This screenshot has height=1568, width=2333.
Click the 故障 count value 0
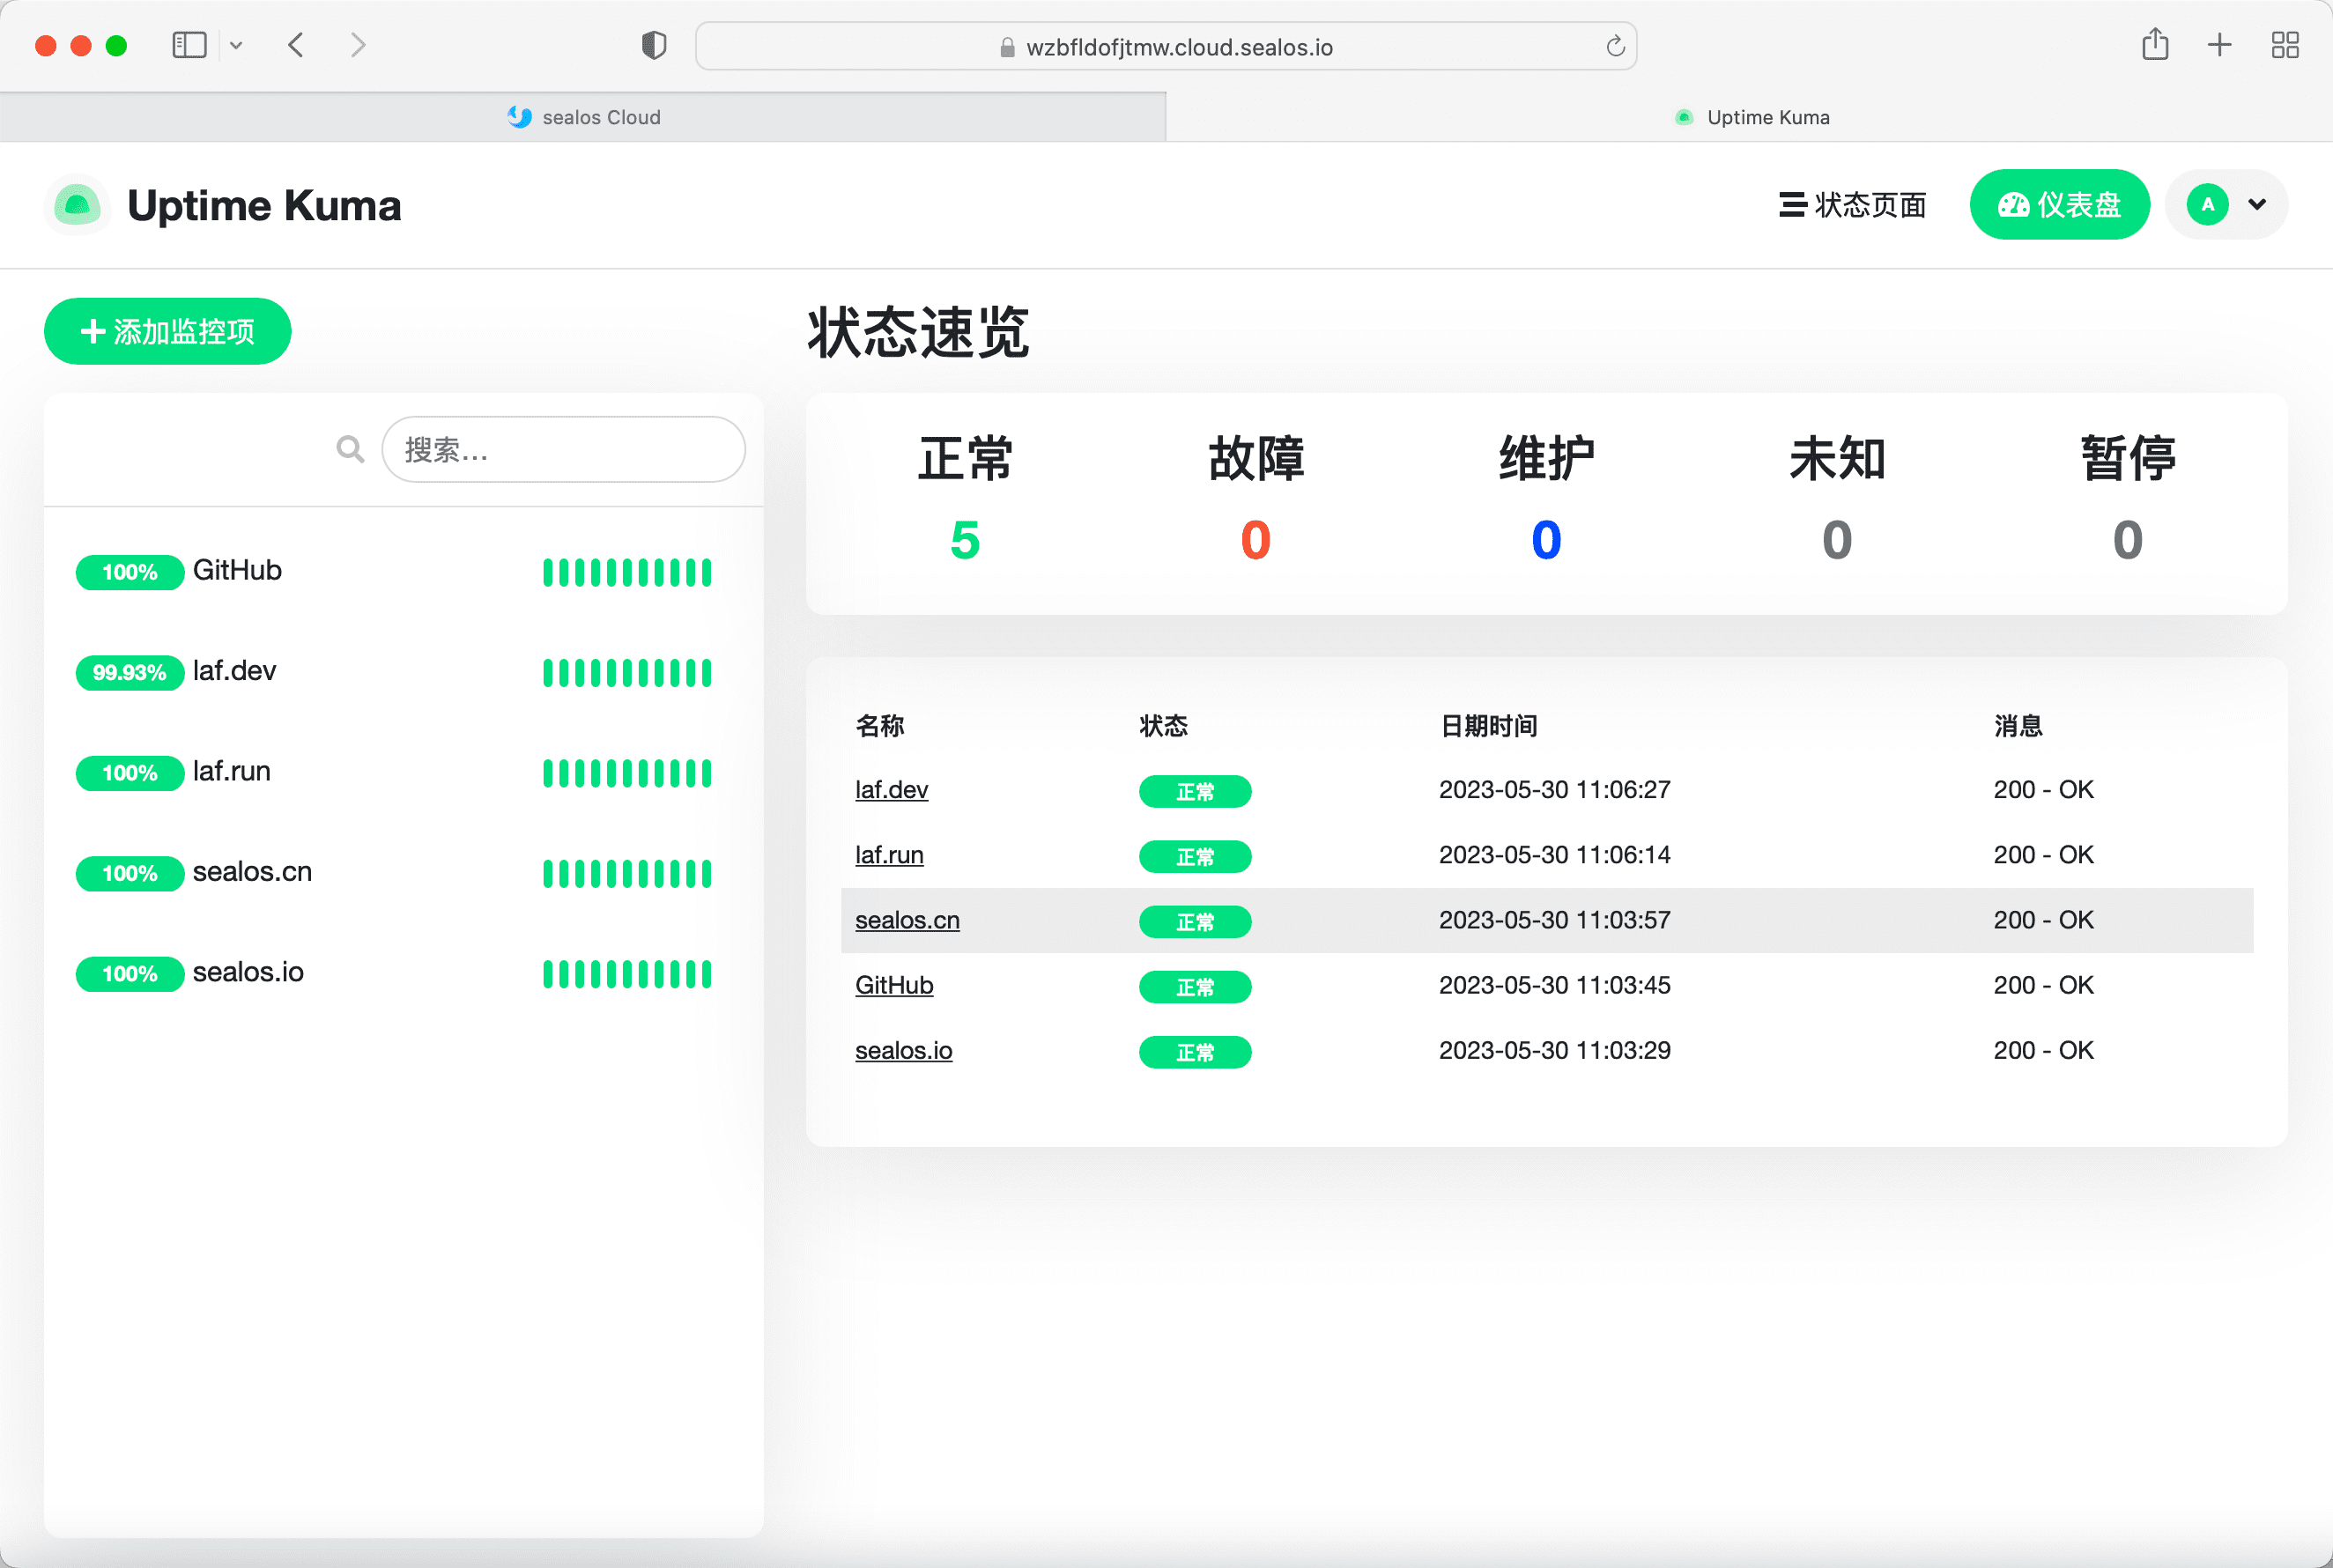(x=1255, y=540)
